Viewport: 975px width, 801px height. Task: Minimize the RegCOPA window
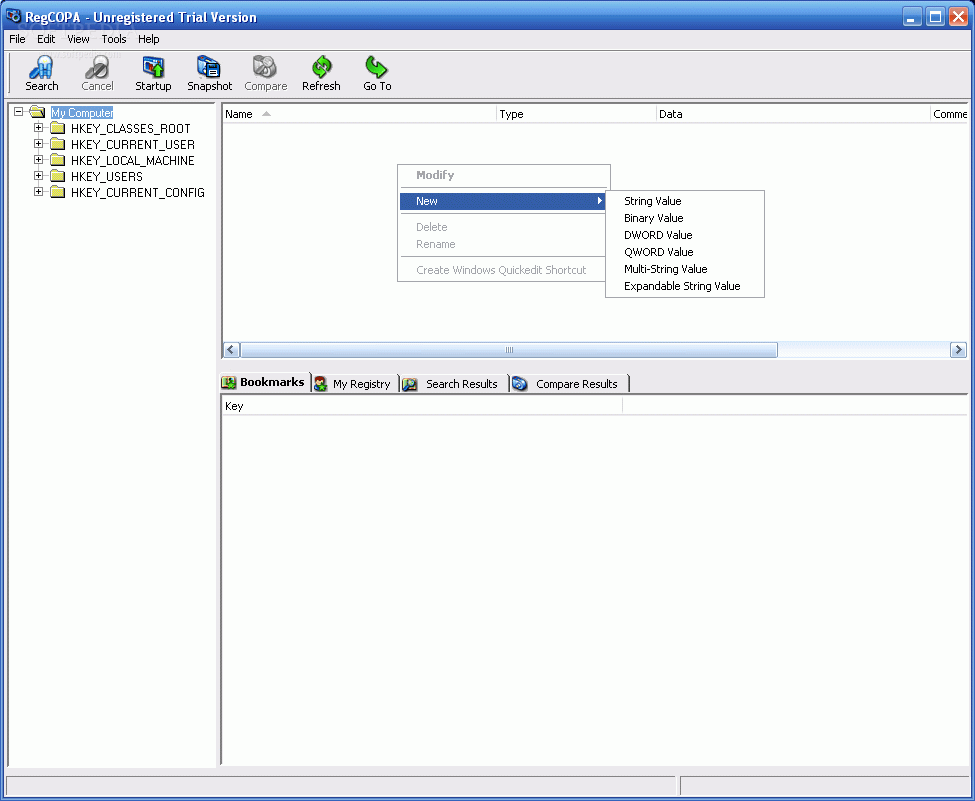(x=912, y=16)
